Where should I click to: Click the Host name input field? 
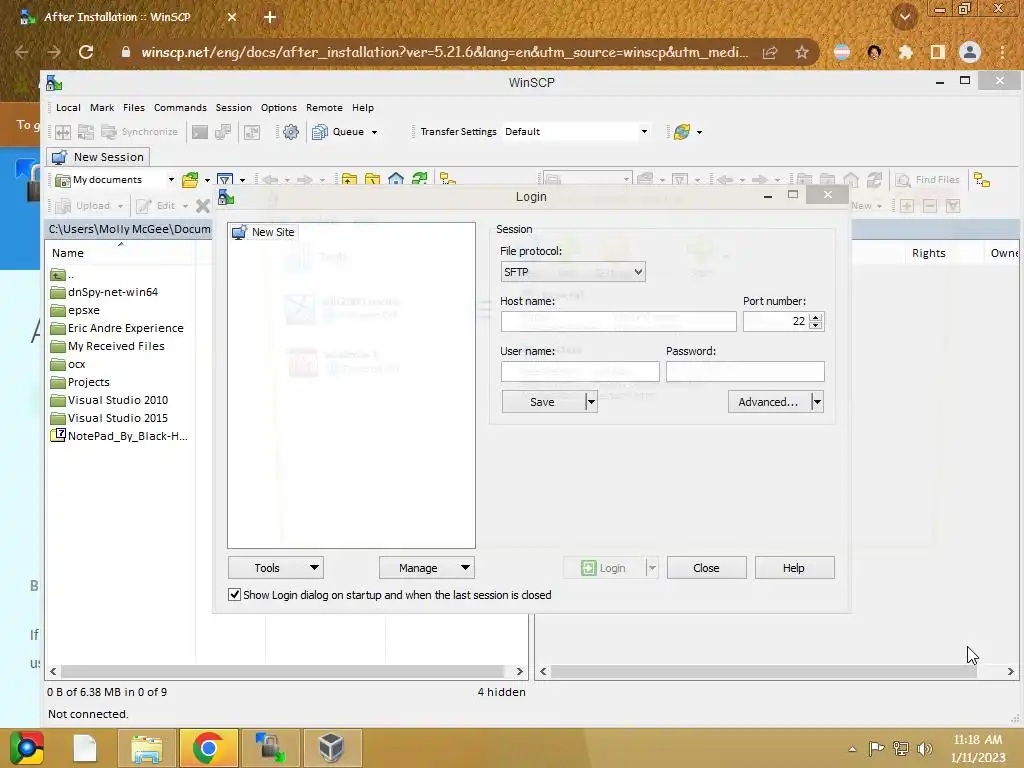click(618, 321)
